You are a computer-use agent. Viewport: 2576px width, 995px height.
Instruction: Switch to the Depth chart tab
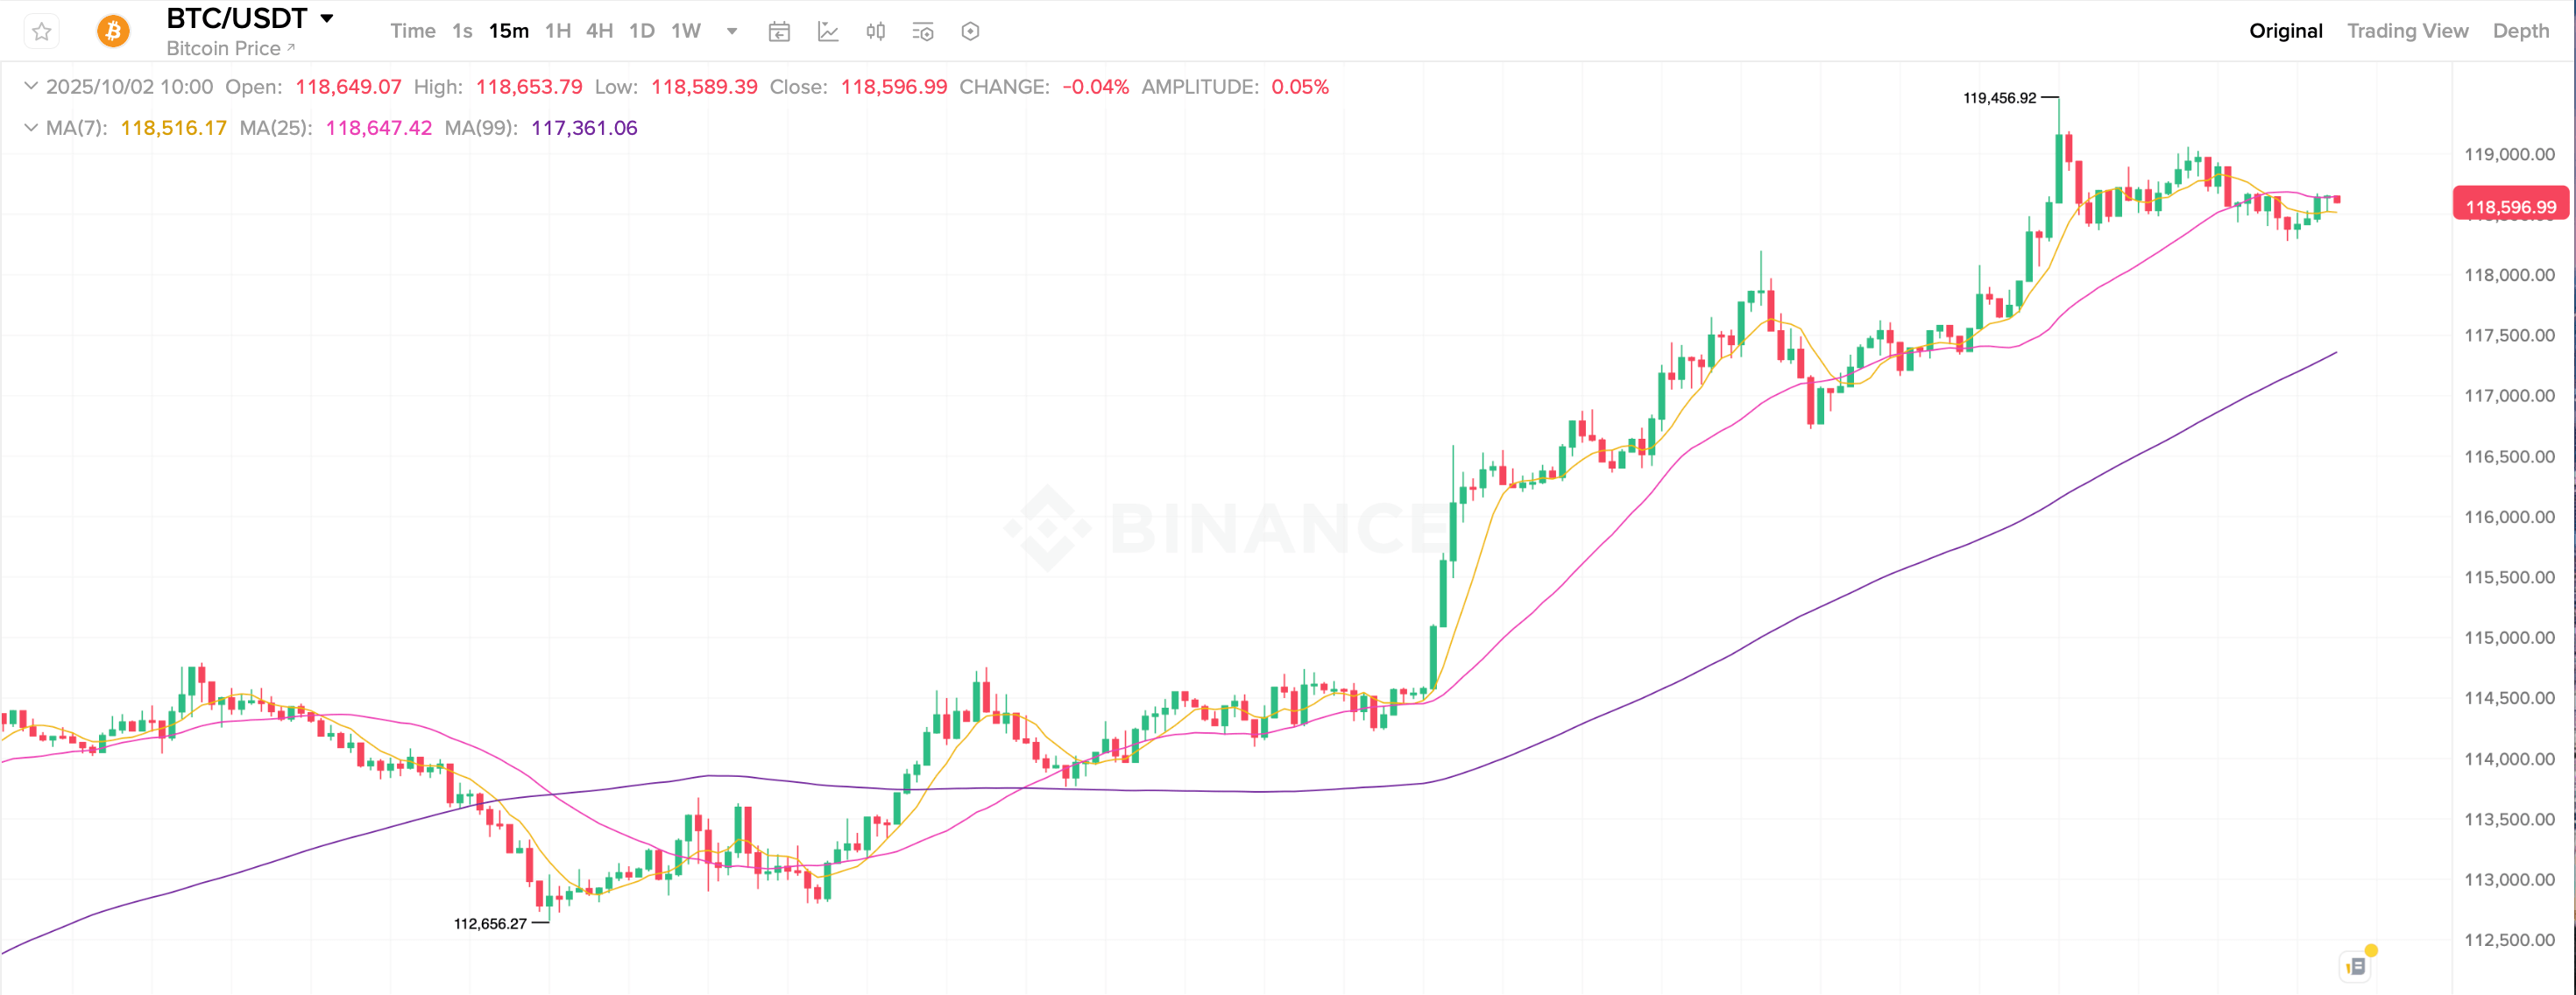pyautogui.click(x=2520, y=31)
